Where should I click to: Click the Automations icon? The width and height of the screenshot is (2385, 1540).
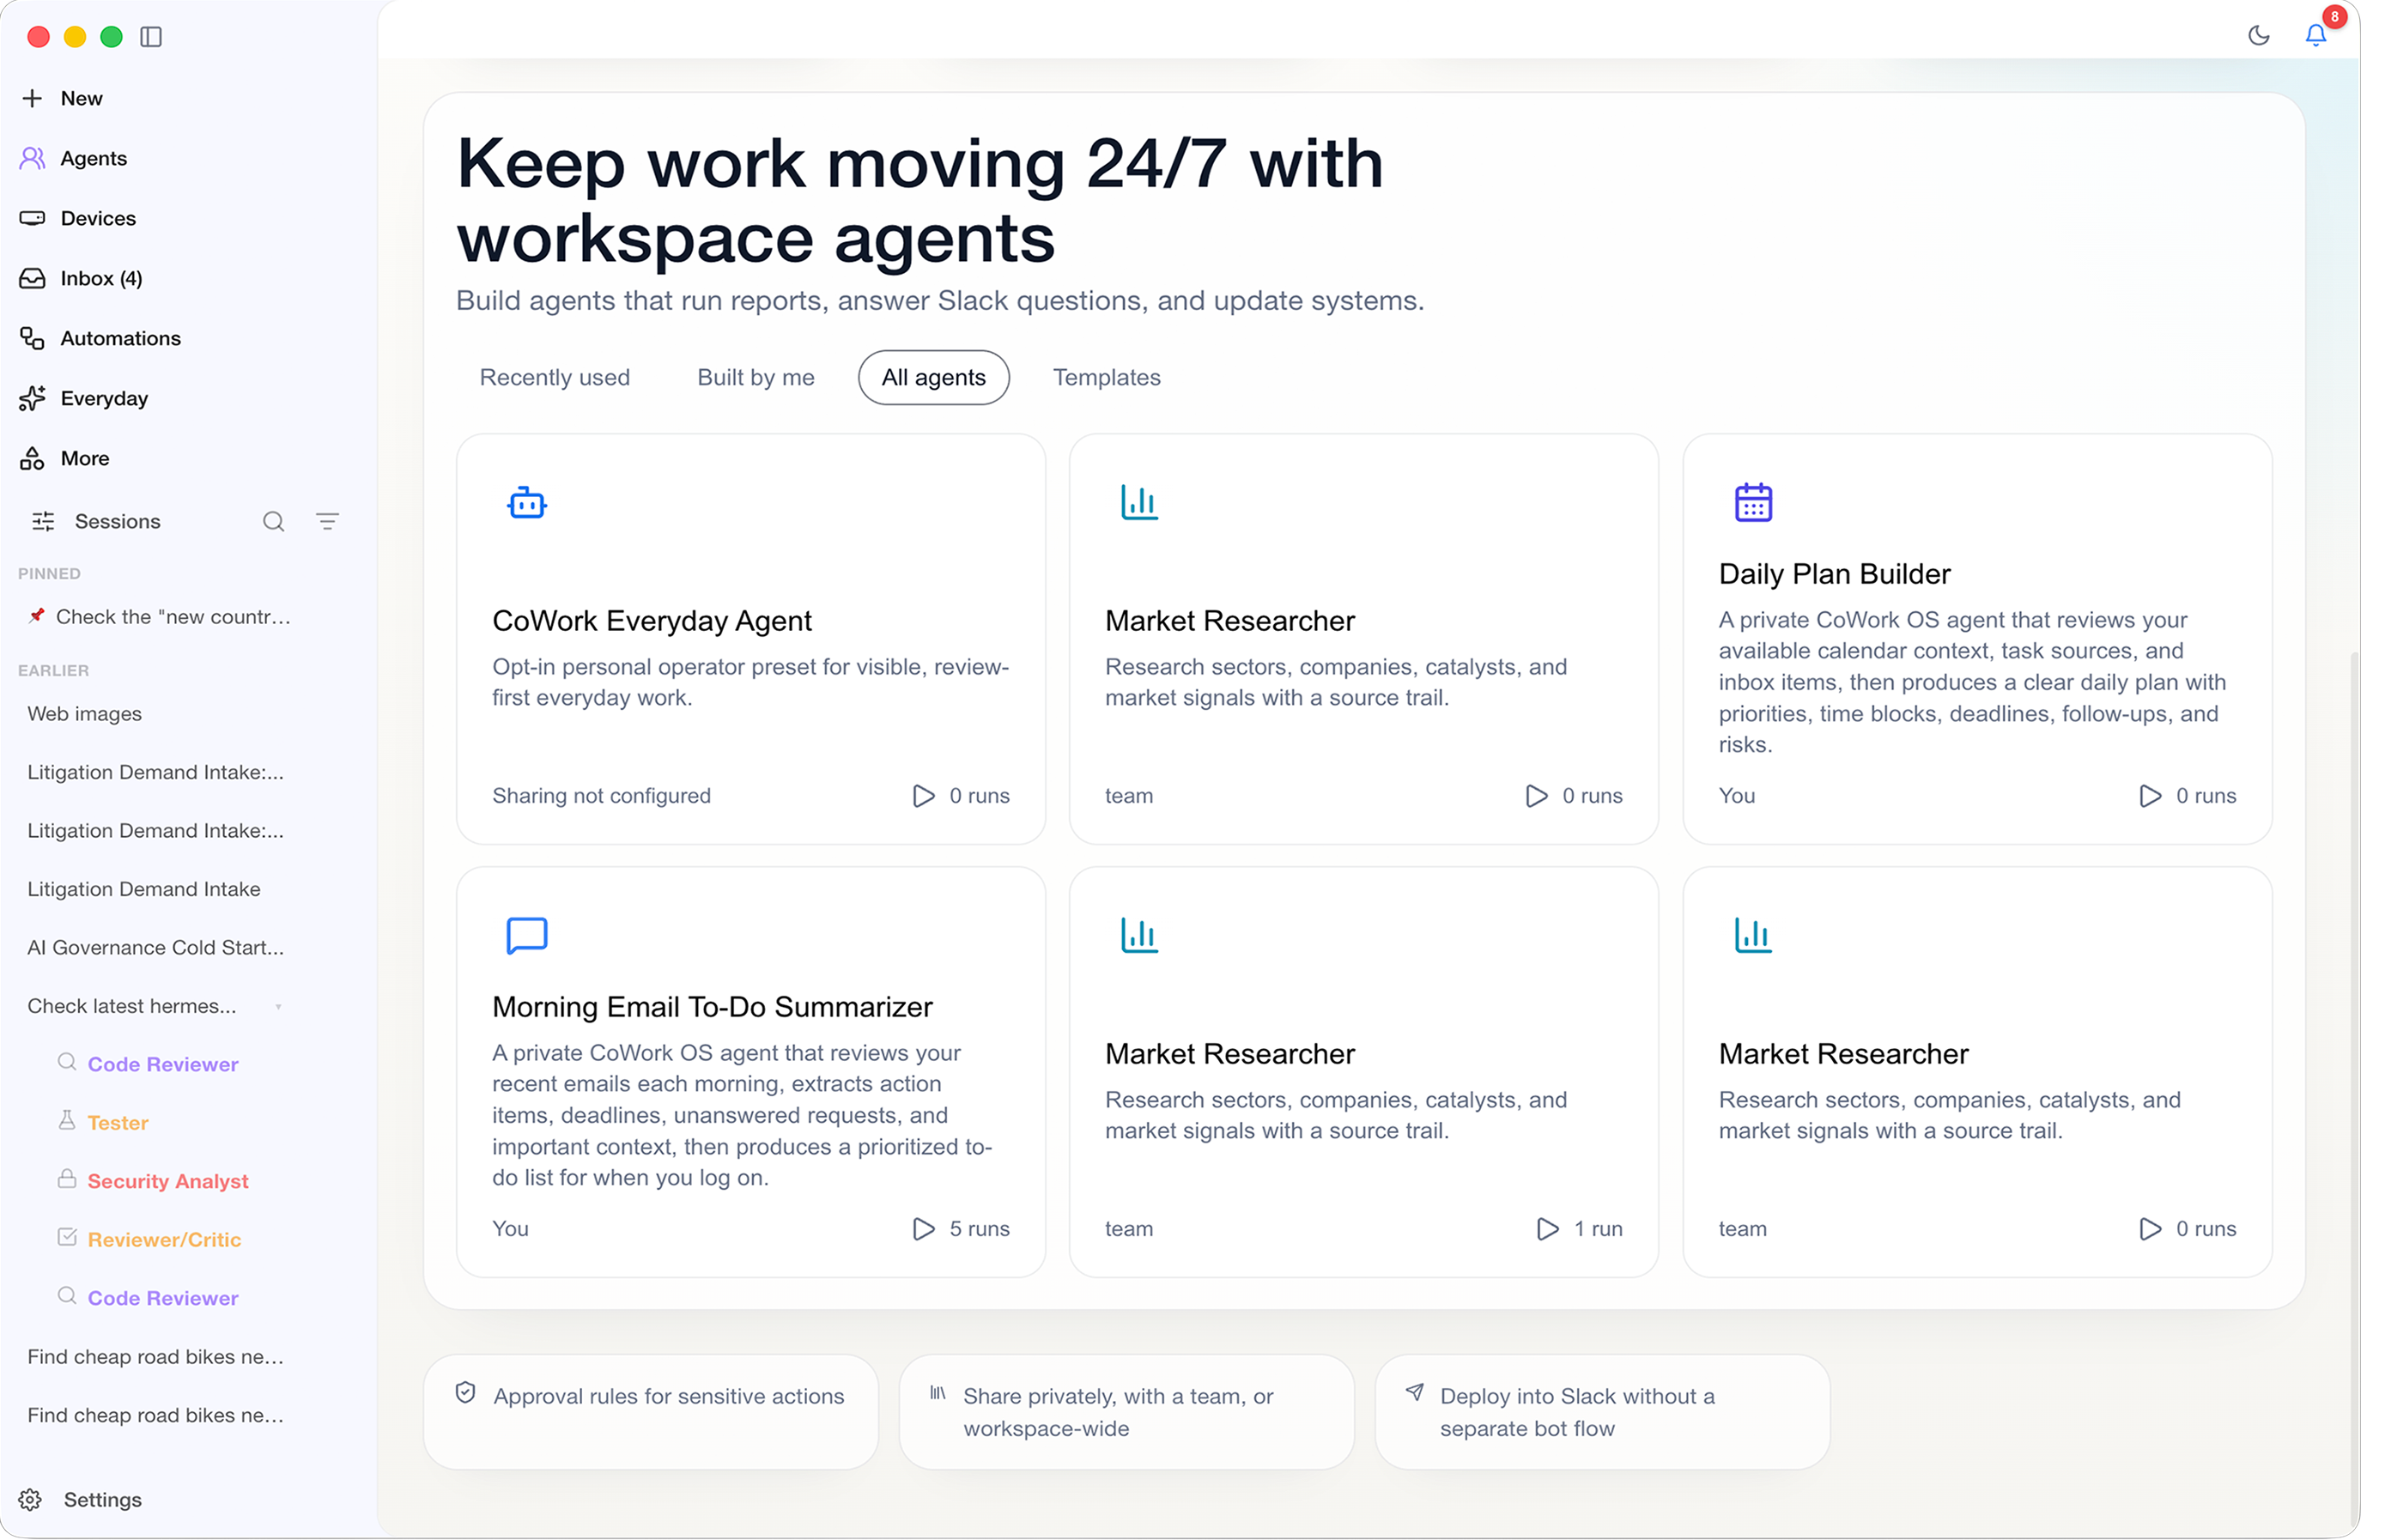(32, 338)
